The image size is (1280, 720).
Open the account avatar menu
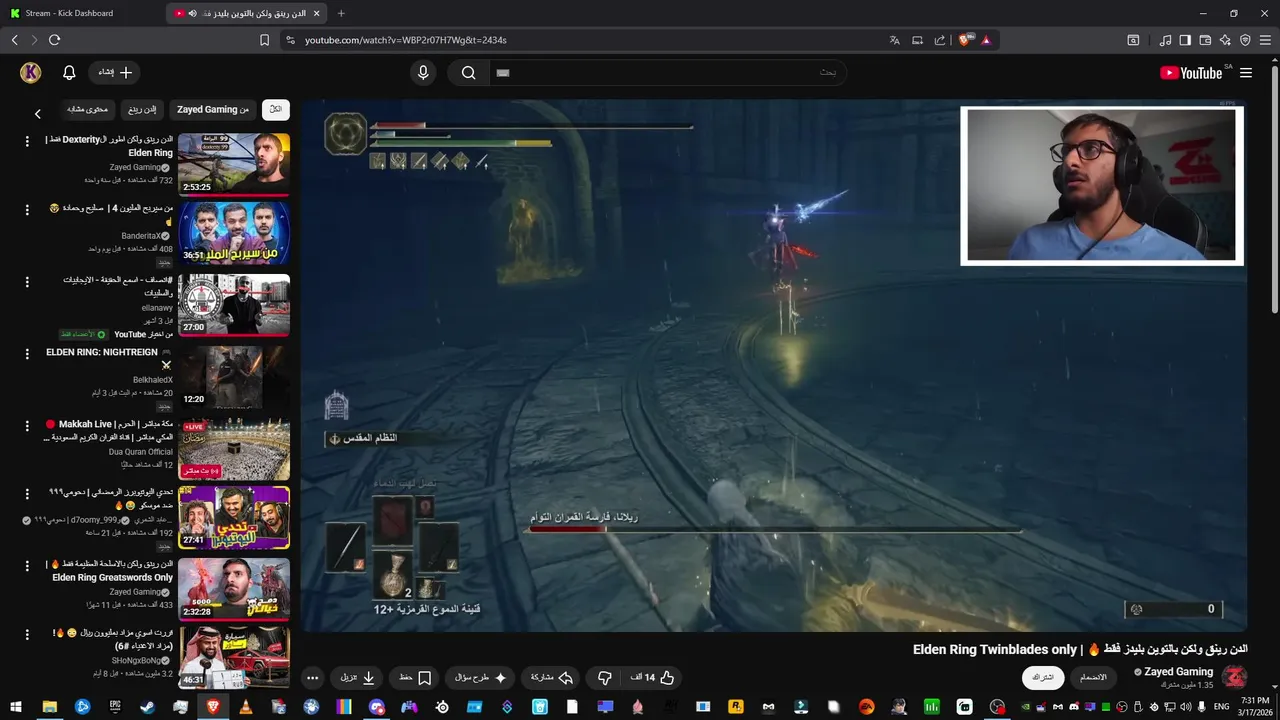[30, 72]
